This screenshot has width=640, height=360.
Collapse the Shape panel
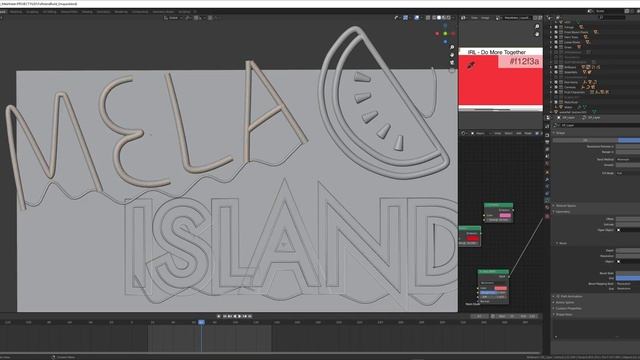tap(559, 133)
